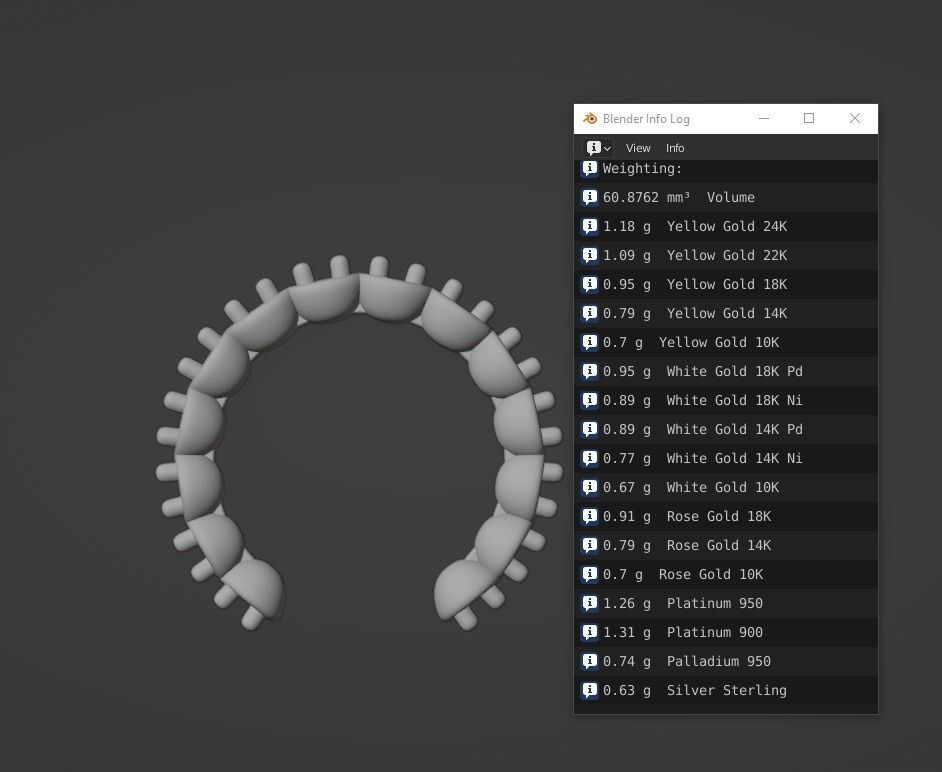
Task: Click the info icon beside Volume entry
Action: tap(589, 197)
